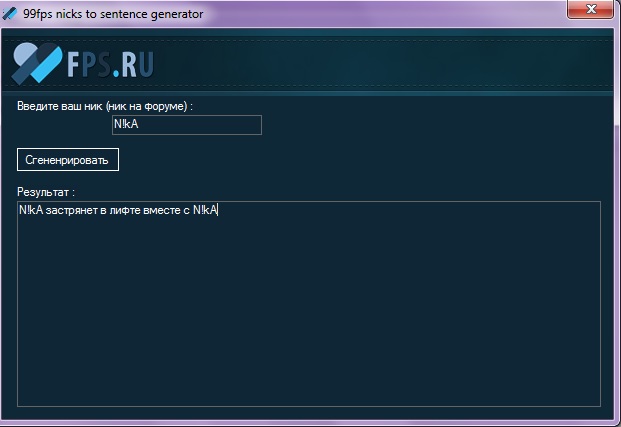Click the window title '99fps nicks to sentence generator'
The image size is (621, 427).
click(x=113, y=14)
